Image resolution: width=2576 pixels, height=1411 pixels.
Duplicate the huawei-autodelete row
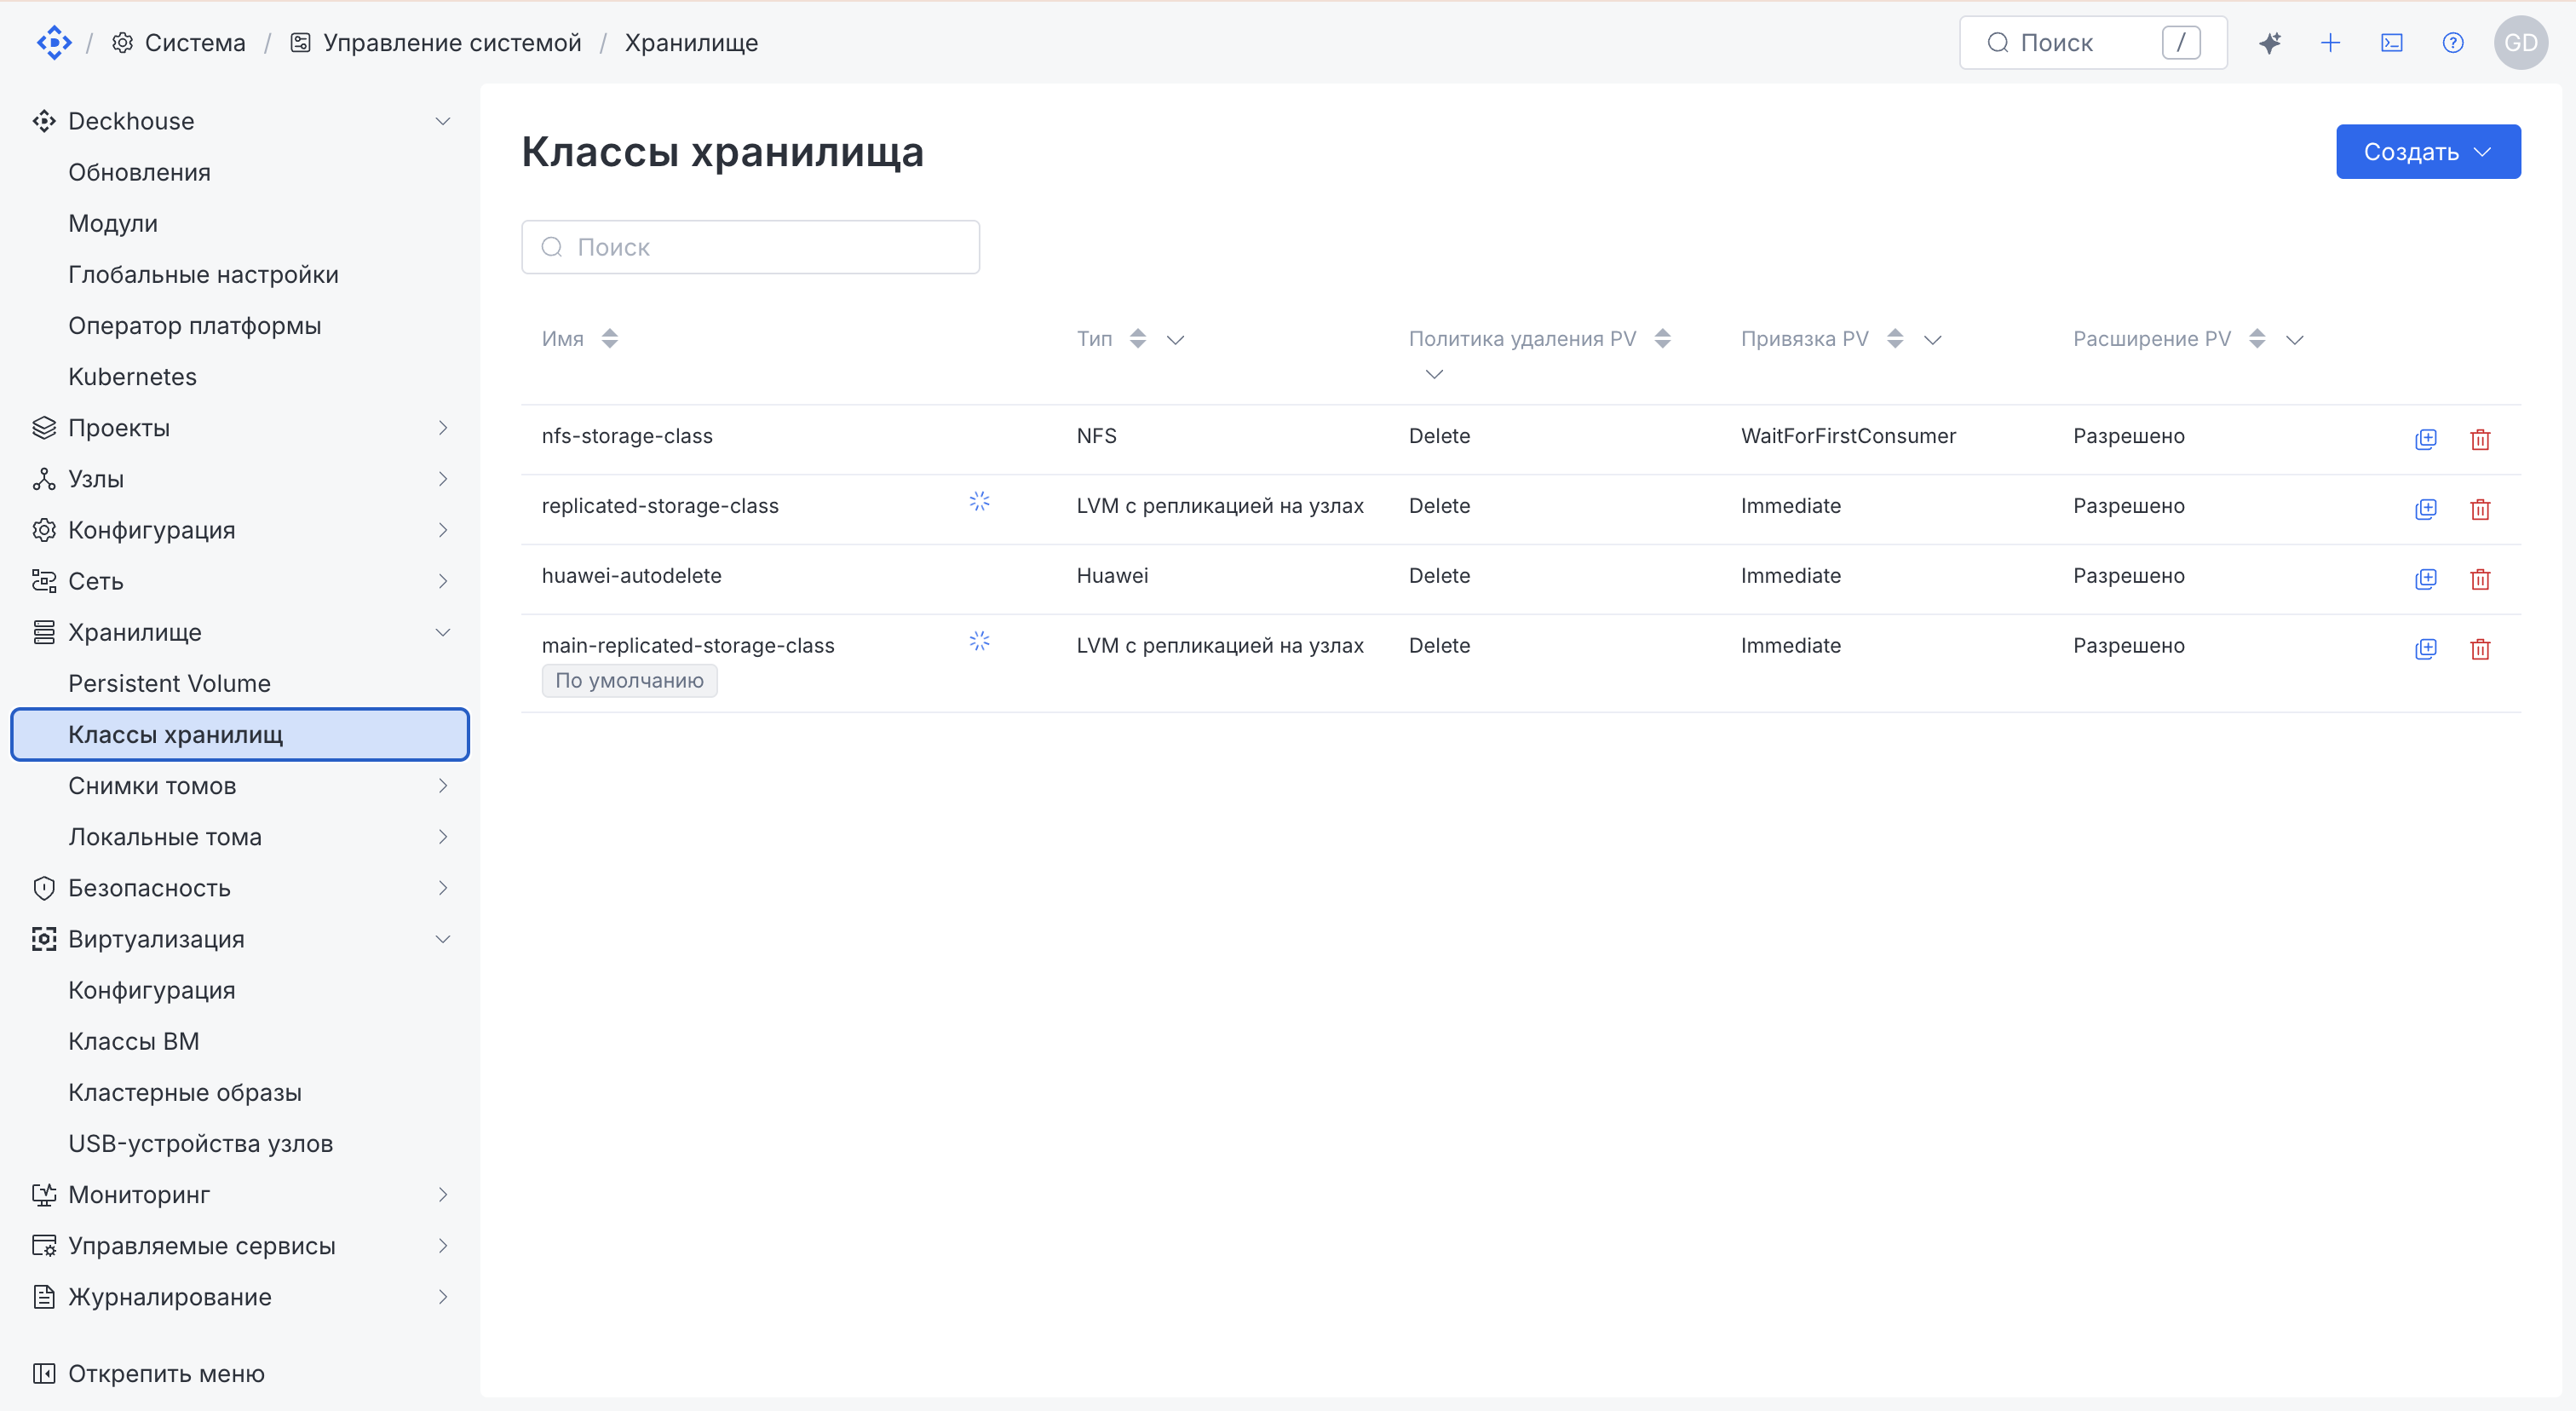[x=2425, y=579]
